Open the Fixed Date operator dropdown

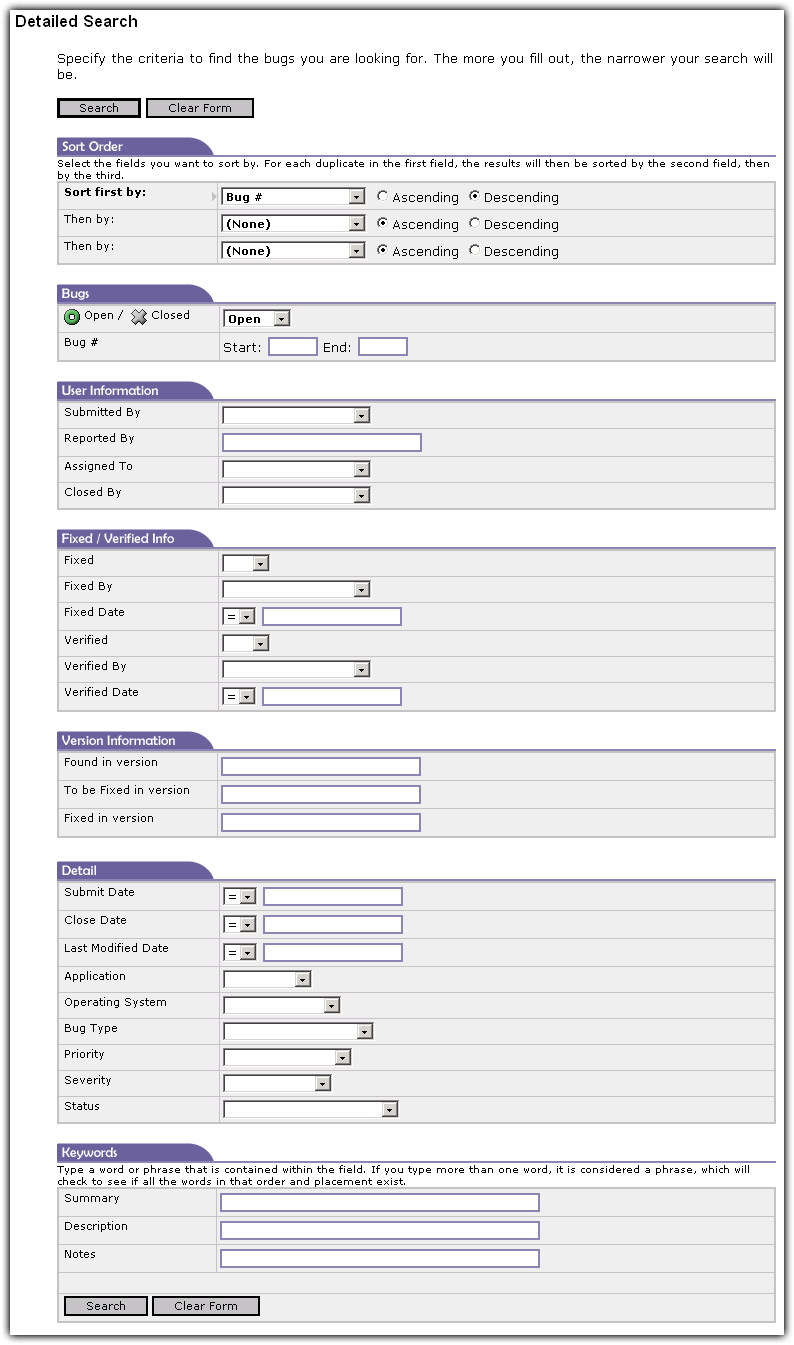240,617
